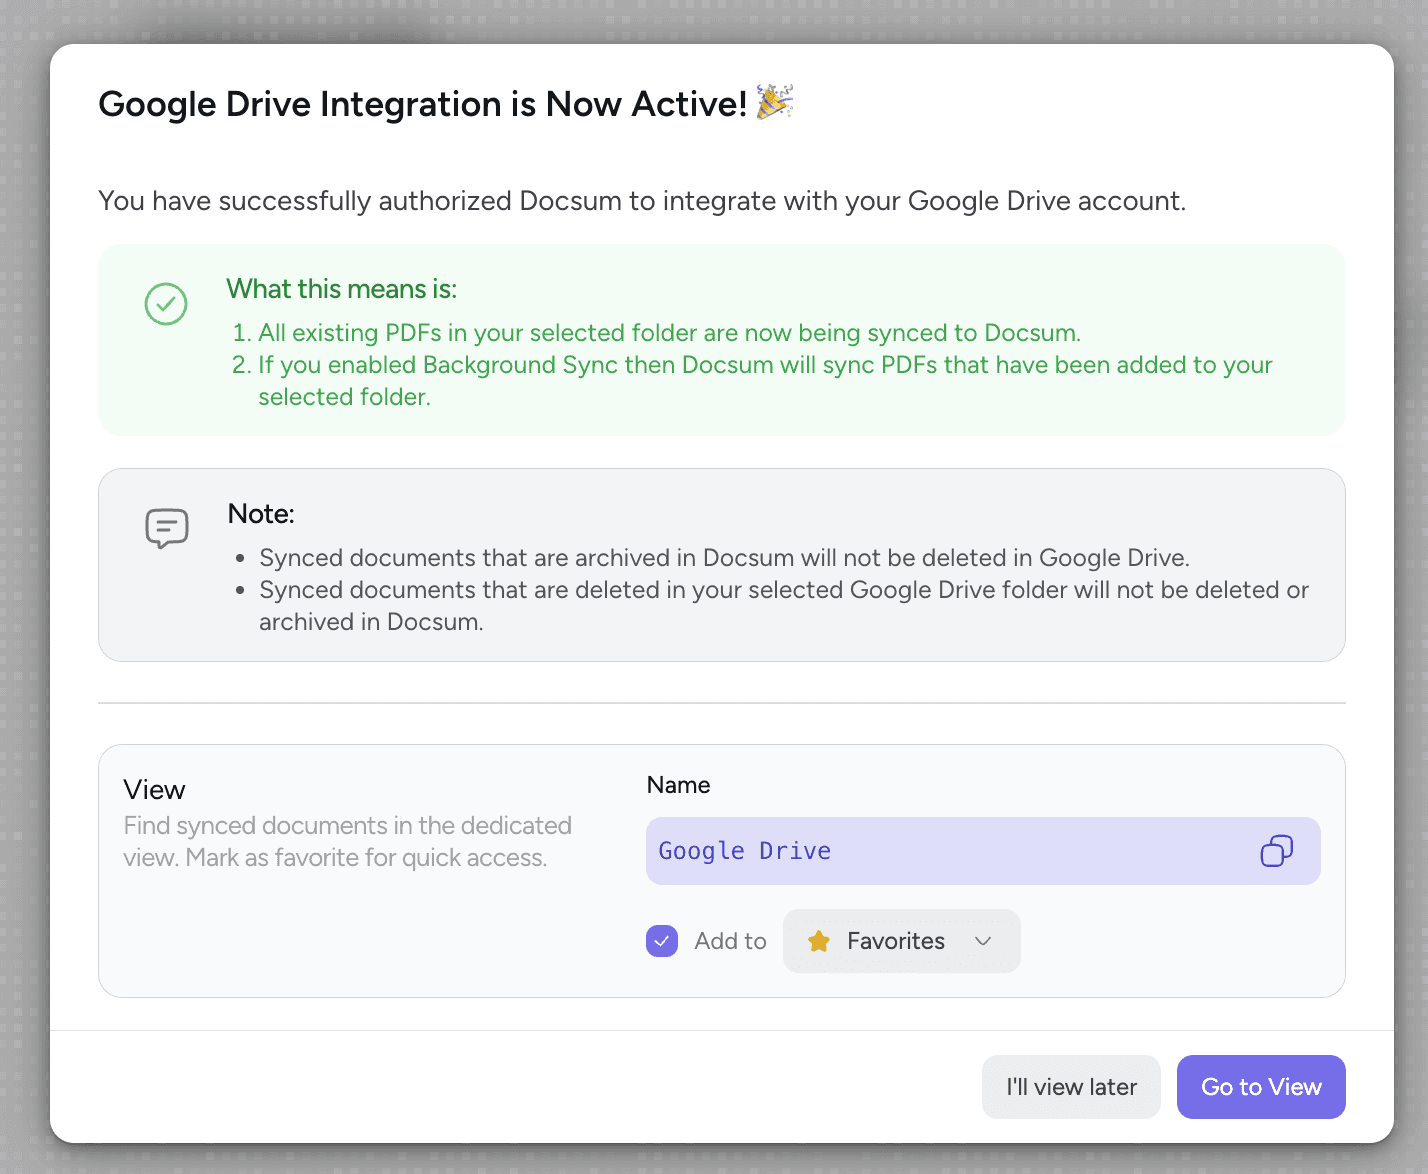Image resolution: width=1428 pixels, height=1174 pixels.
Task: Click the 'Find synced documents' description text
Action: tap(348, 842)
